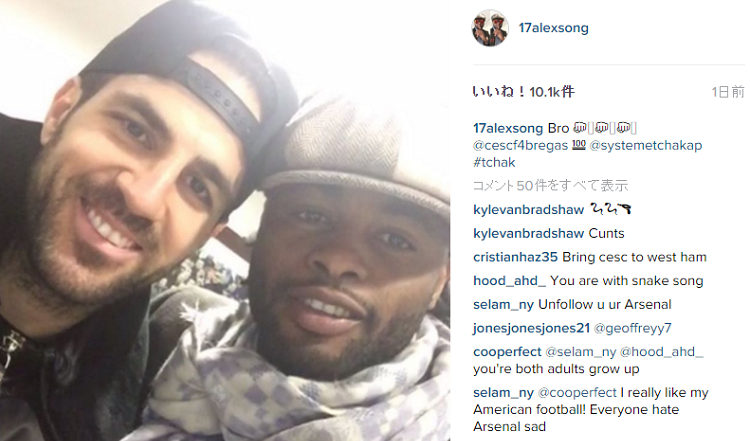Open the 17alexsong username in the header

coord(553,28)
